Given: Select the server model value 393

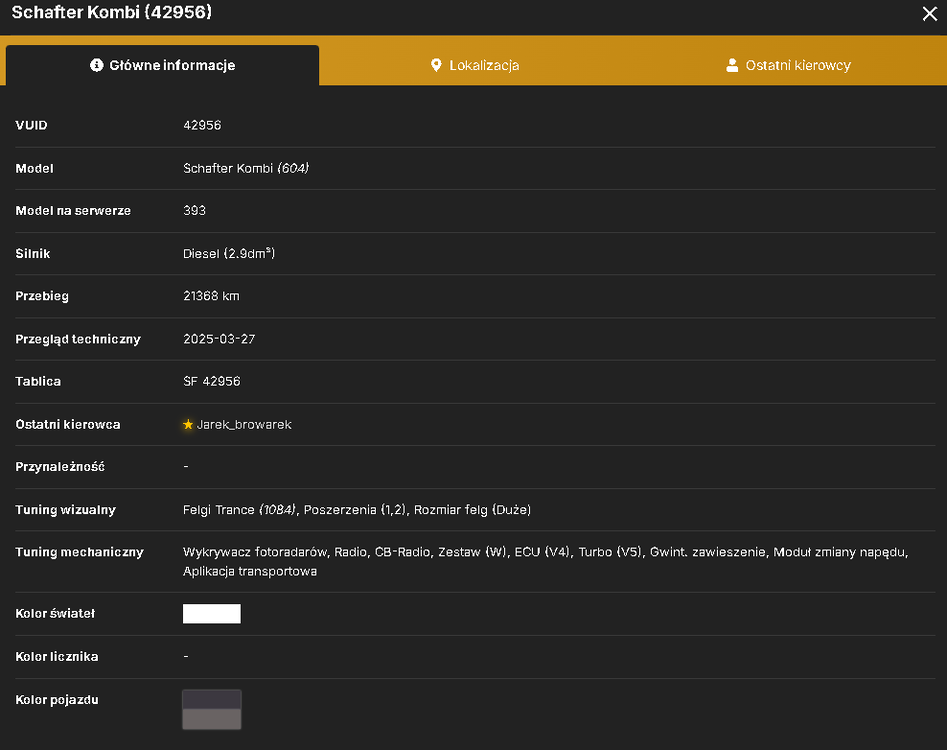Looking at the screenshot, I should point(194,211).
